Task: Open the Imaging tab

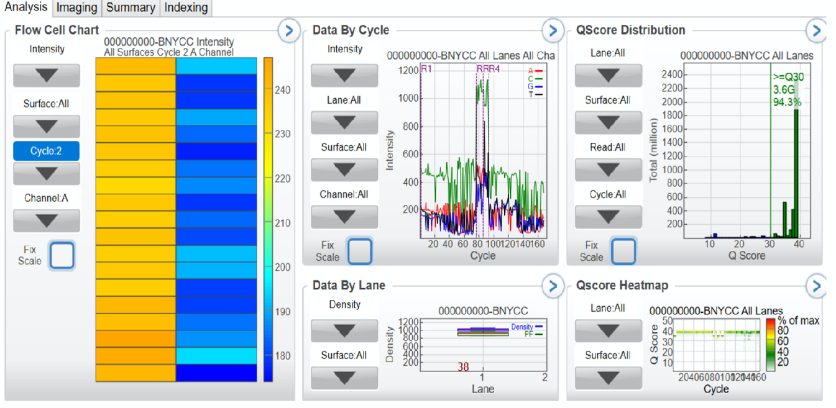Action: (x=77, y=7)
